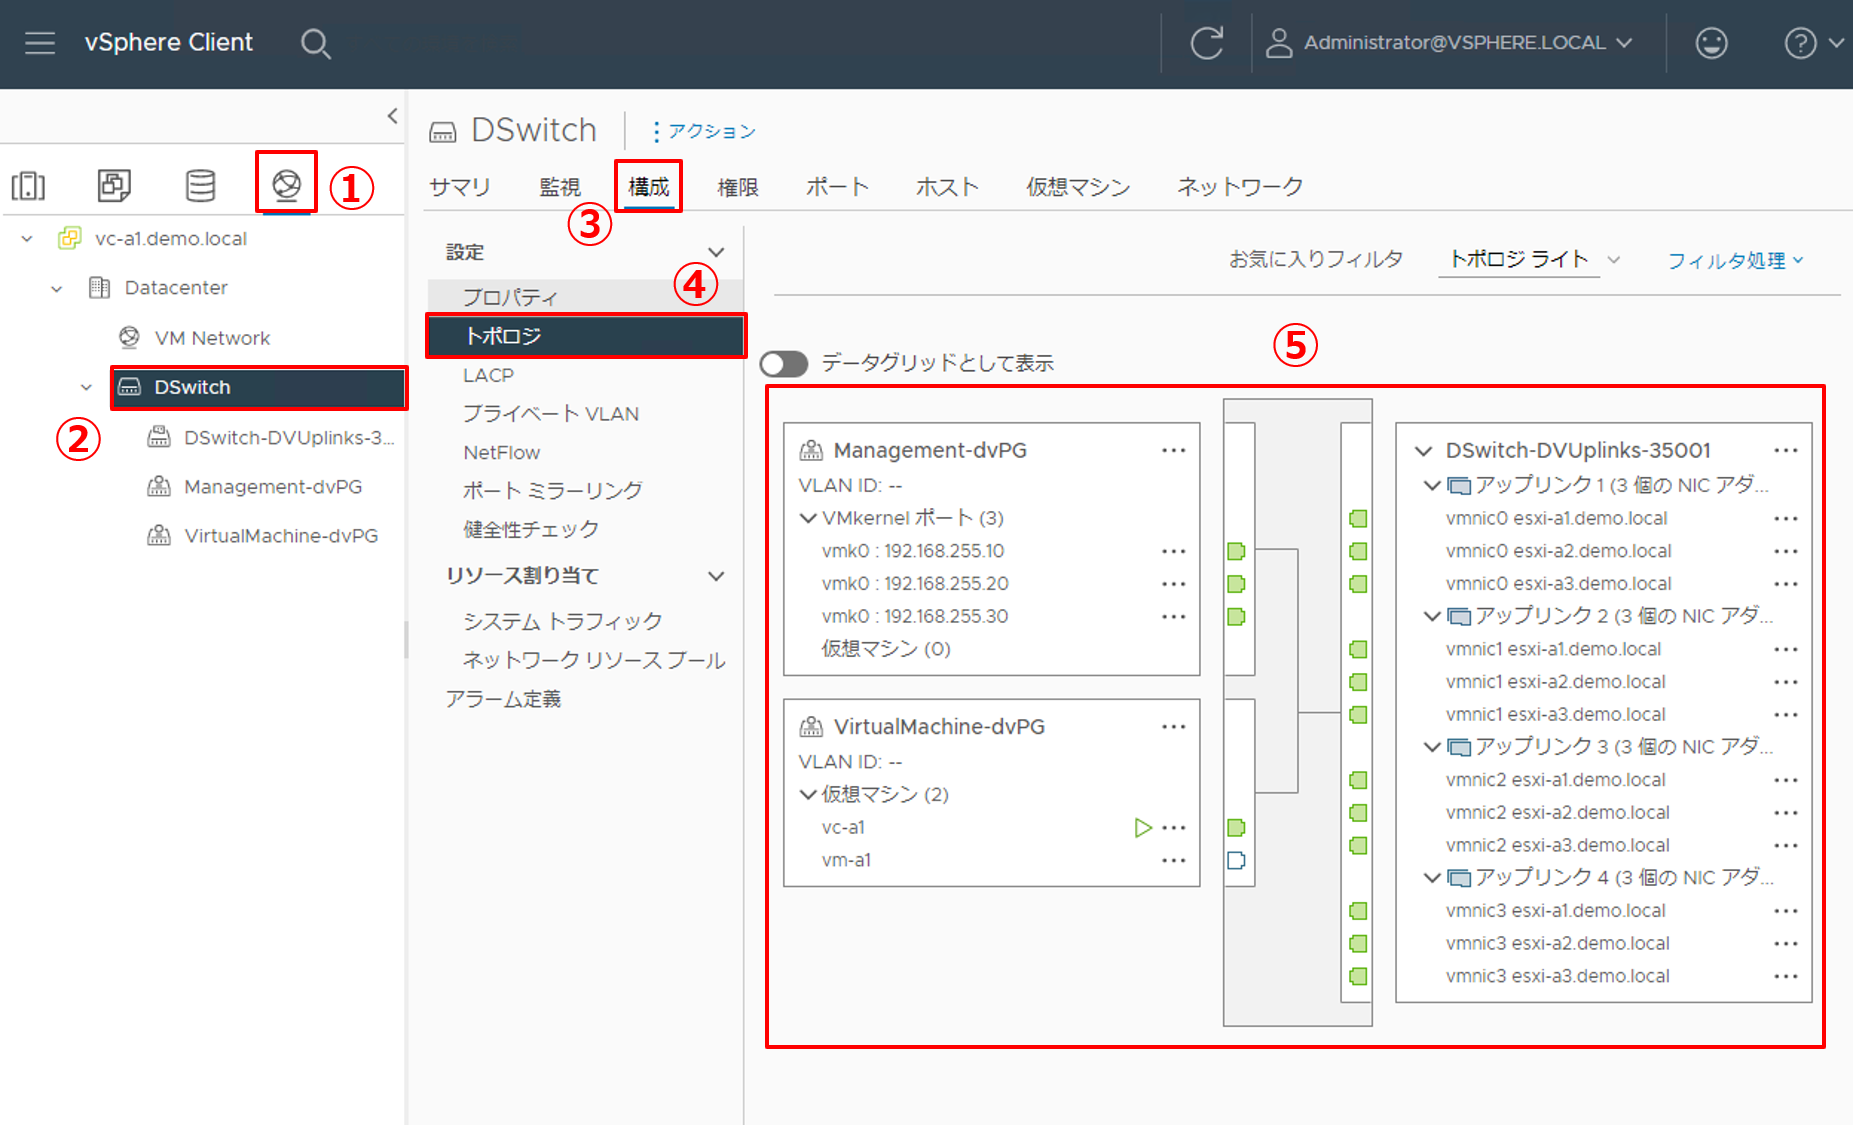Image resolution: width=1853 pixels, height=1125 pixels.
Task: Open the フィルタ処理 filter link
Action: coord(1734,261)
